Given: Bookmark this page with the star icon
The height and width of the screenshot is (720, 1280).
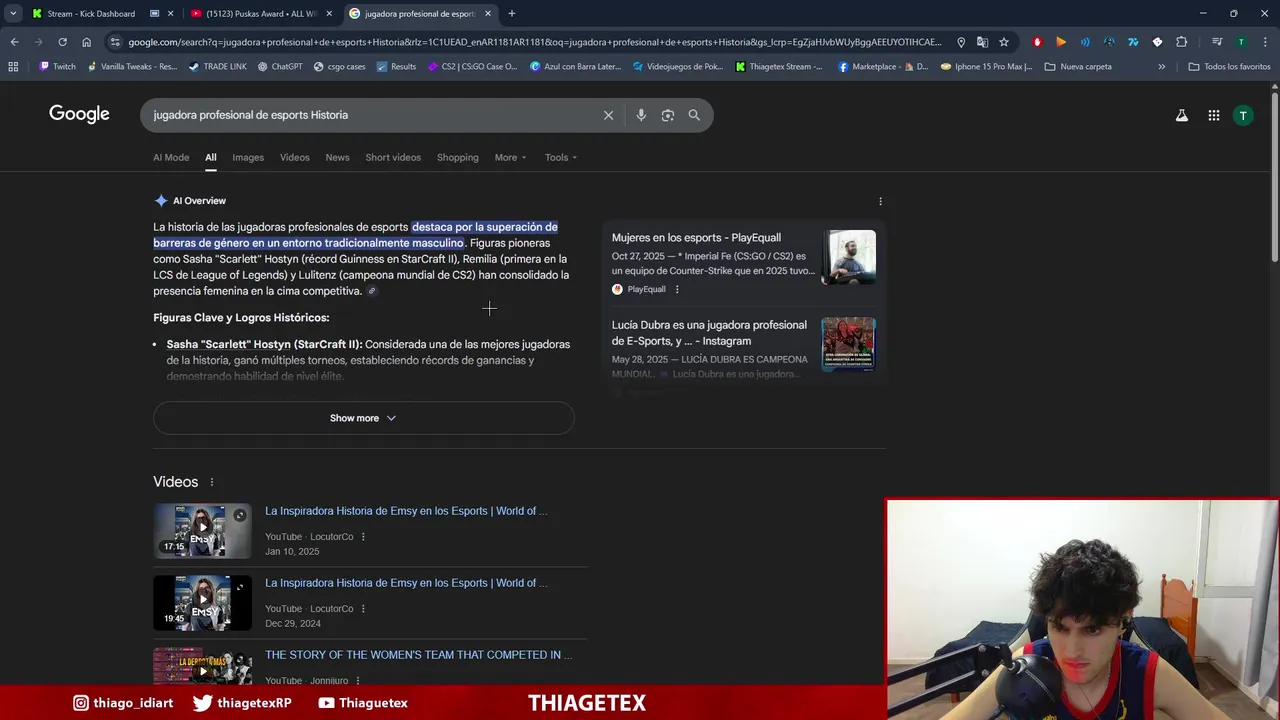Looking at the screenshot, I should tap(1004, 42).
